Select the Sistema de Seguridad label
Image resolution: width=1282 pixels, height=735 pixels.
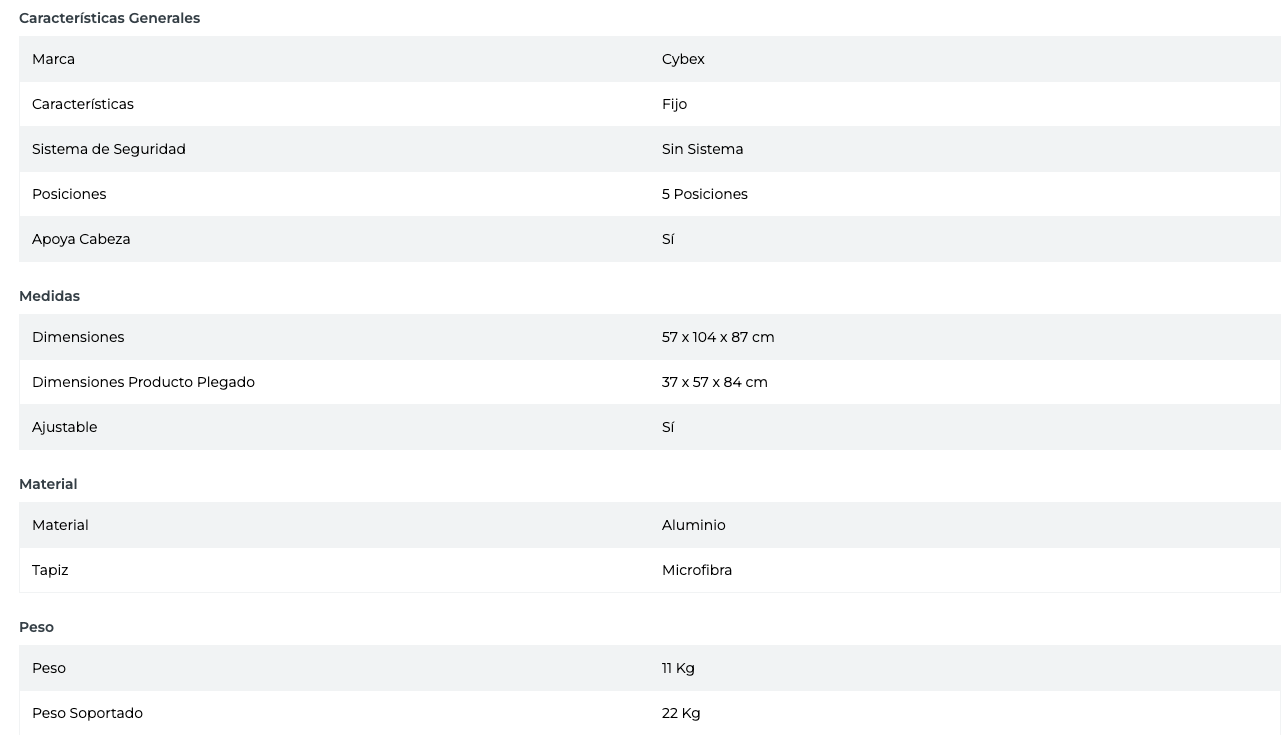(108, 149)
